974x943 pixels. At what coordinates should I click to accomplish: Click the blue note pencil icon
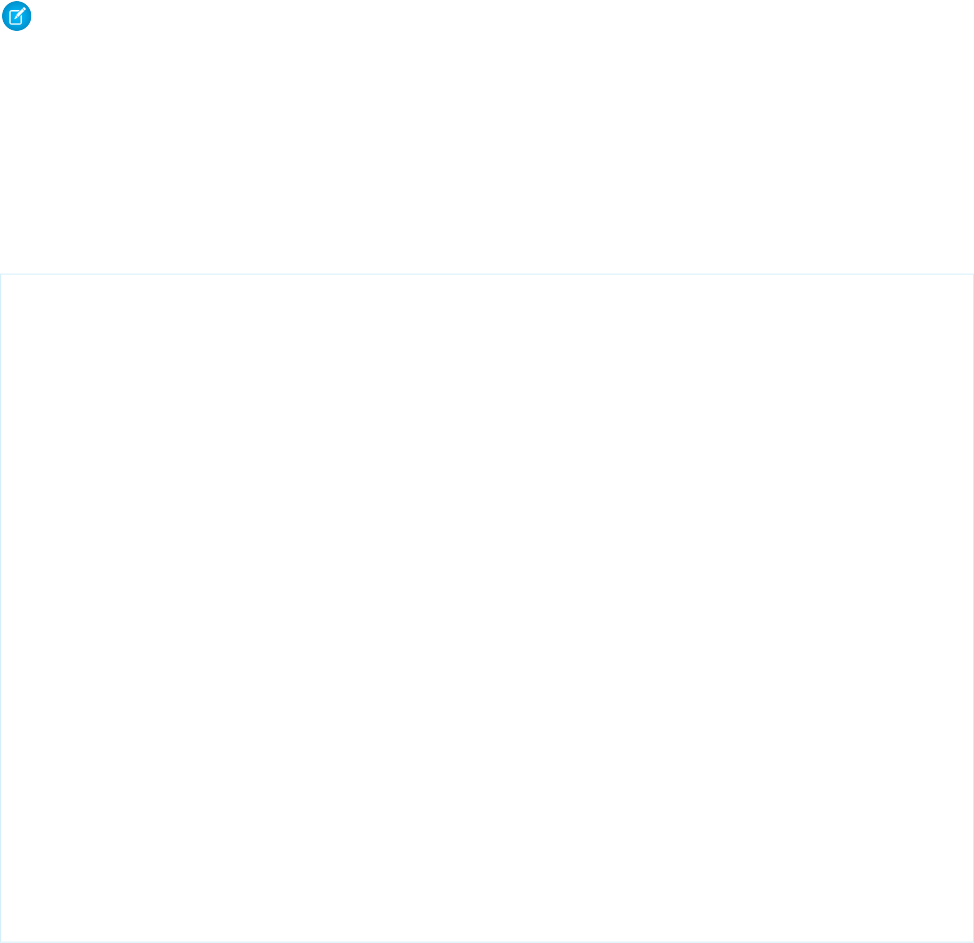tap(17, 17)
